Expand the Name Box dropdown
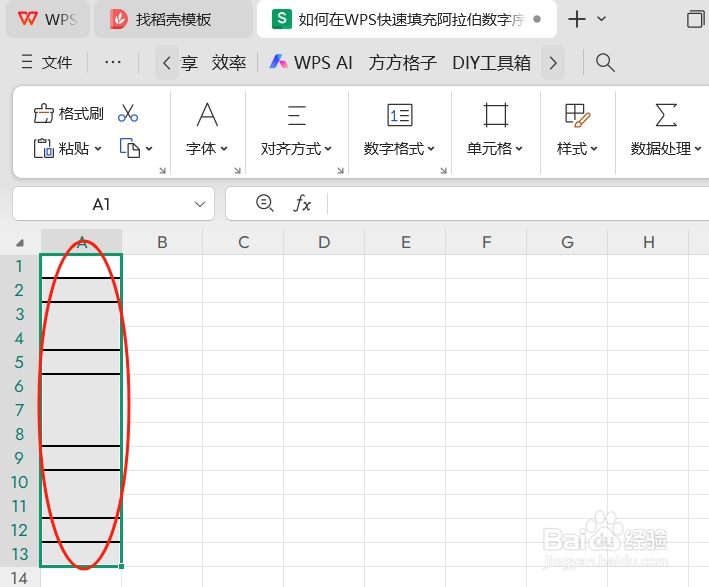The width and height of the screenshot is (709, 587). [200, 204]
